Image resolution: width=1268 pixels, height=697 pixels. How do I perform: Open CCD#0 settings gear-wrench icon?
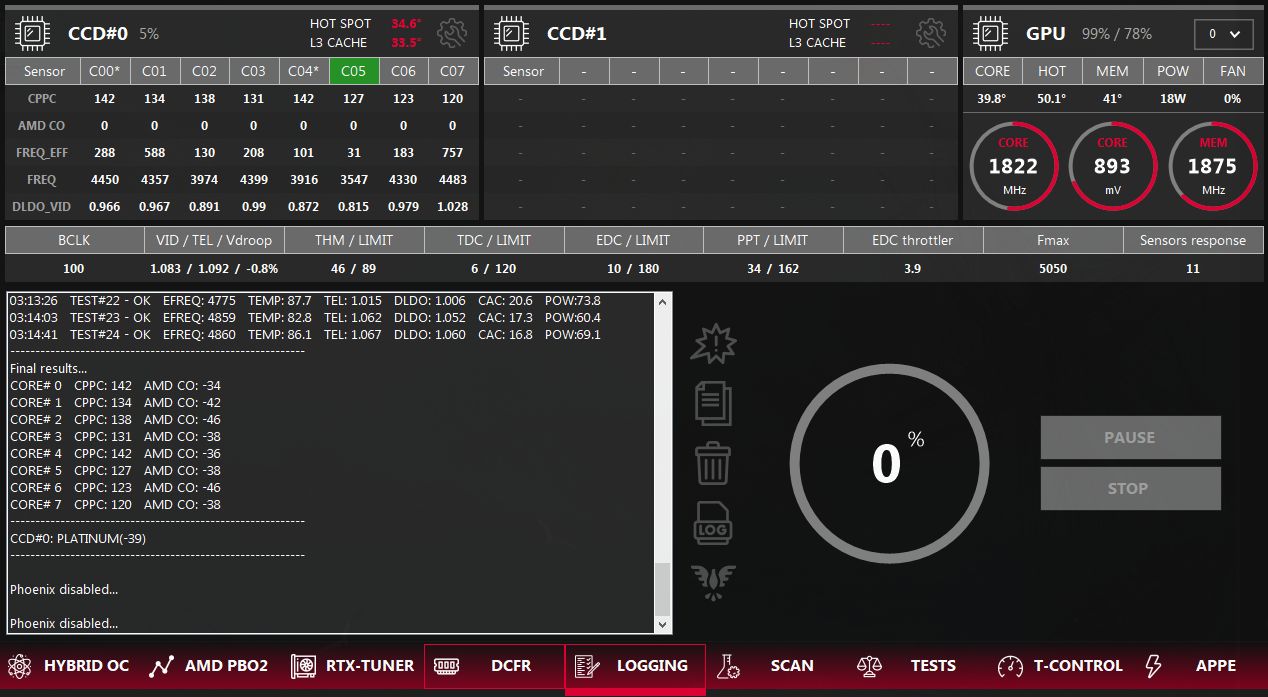[452, 33]
